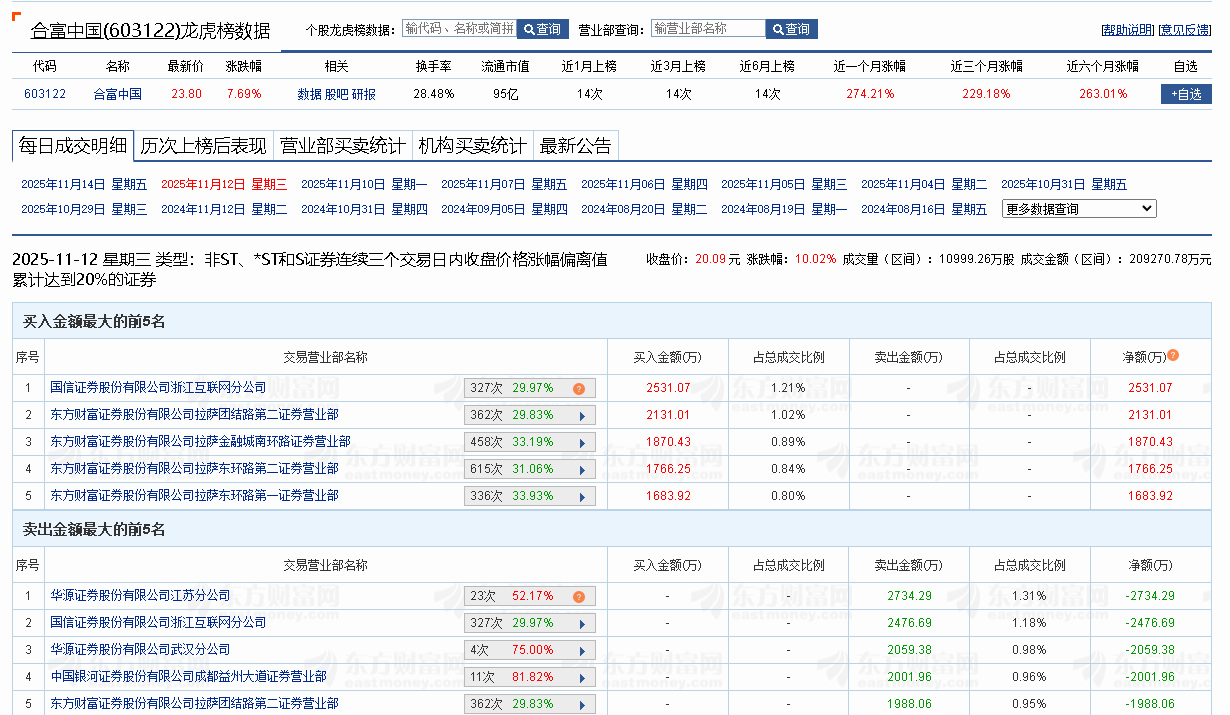
Task: Open the 研报 related link
Action: (364, 94)
